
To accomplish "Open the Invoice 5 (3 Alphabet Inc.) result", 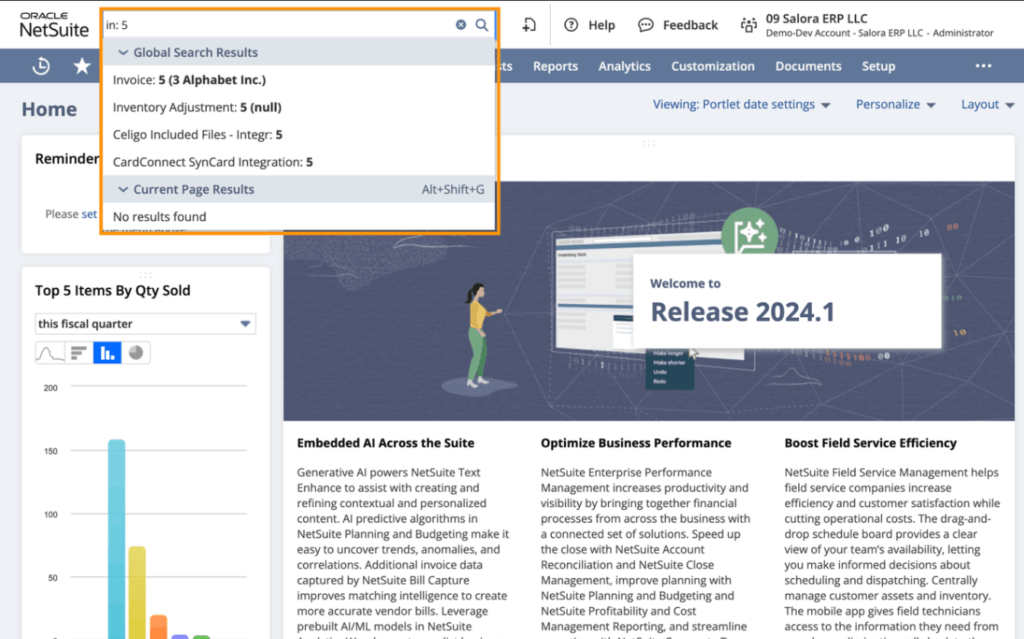I will pyautogui.click(x=189, y=80).
